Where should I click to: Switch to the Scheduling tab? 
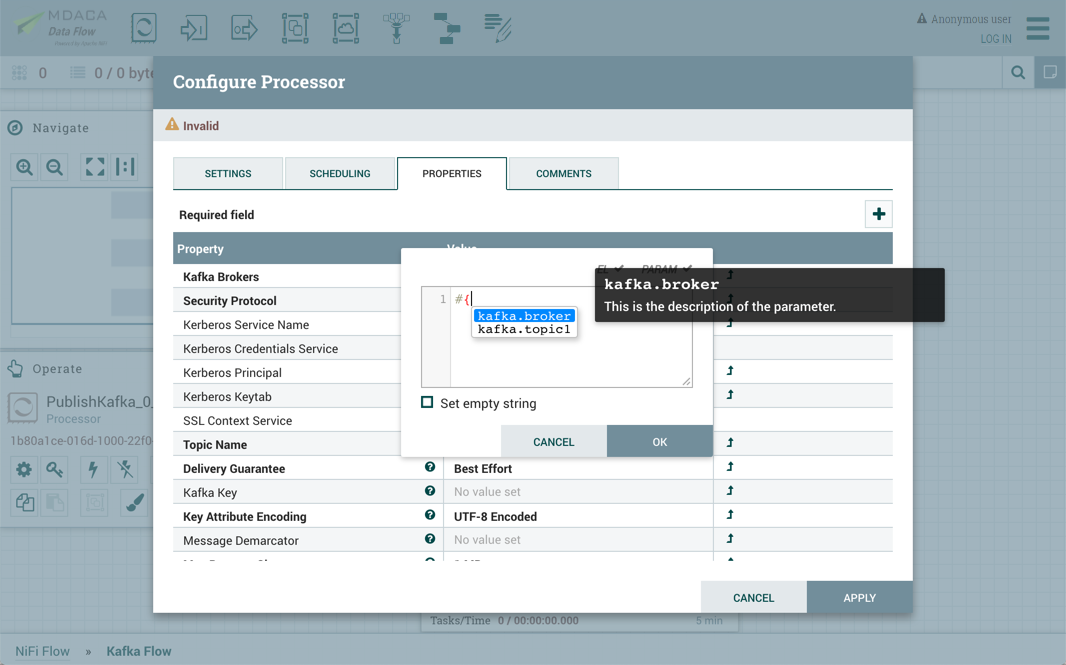coord(340,173)
